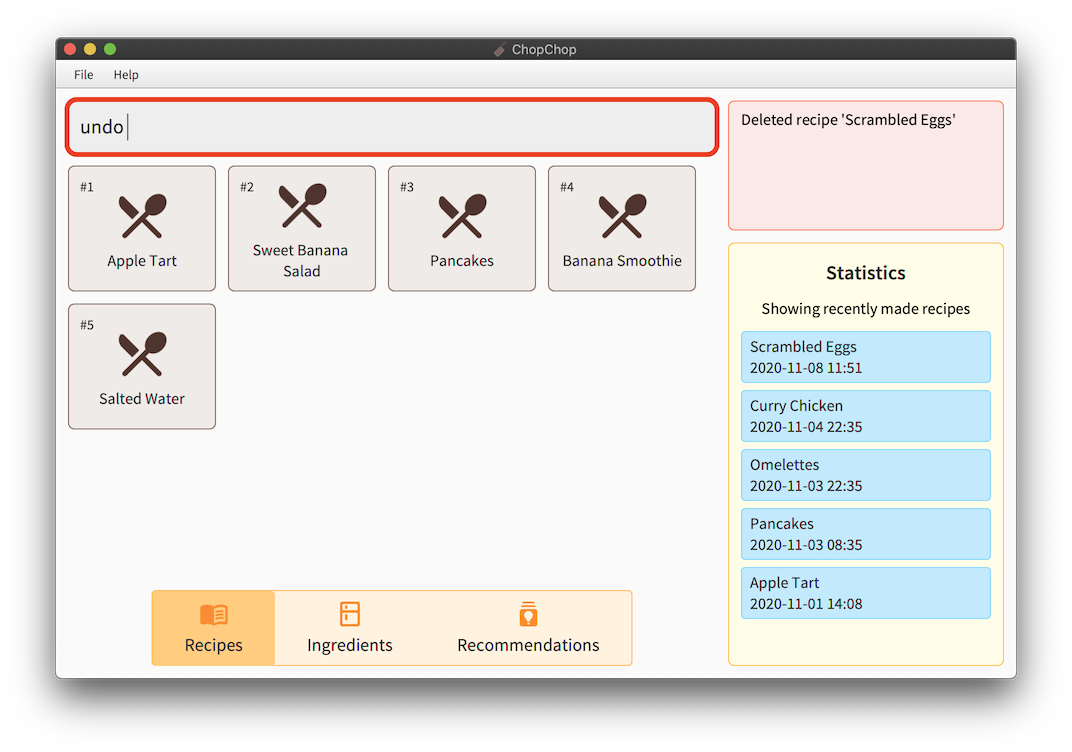Close the ChopChop window with red button
This screenshot has height=752, width=1072.
70,49
